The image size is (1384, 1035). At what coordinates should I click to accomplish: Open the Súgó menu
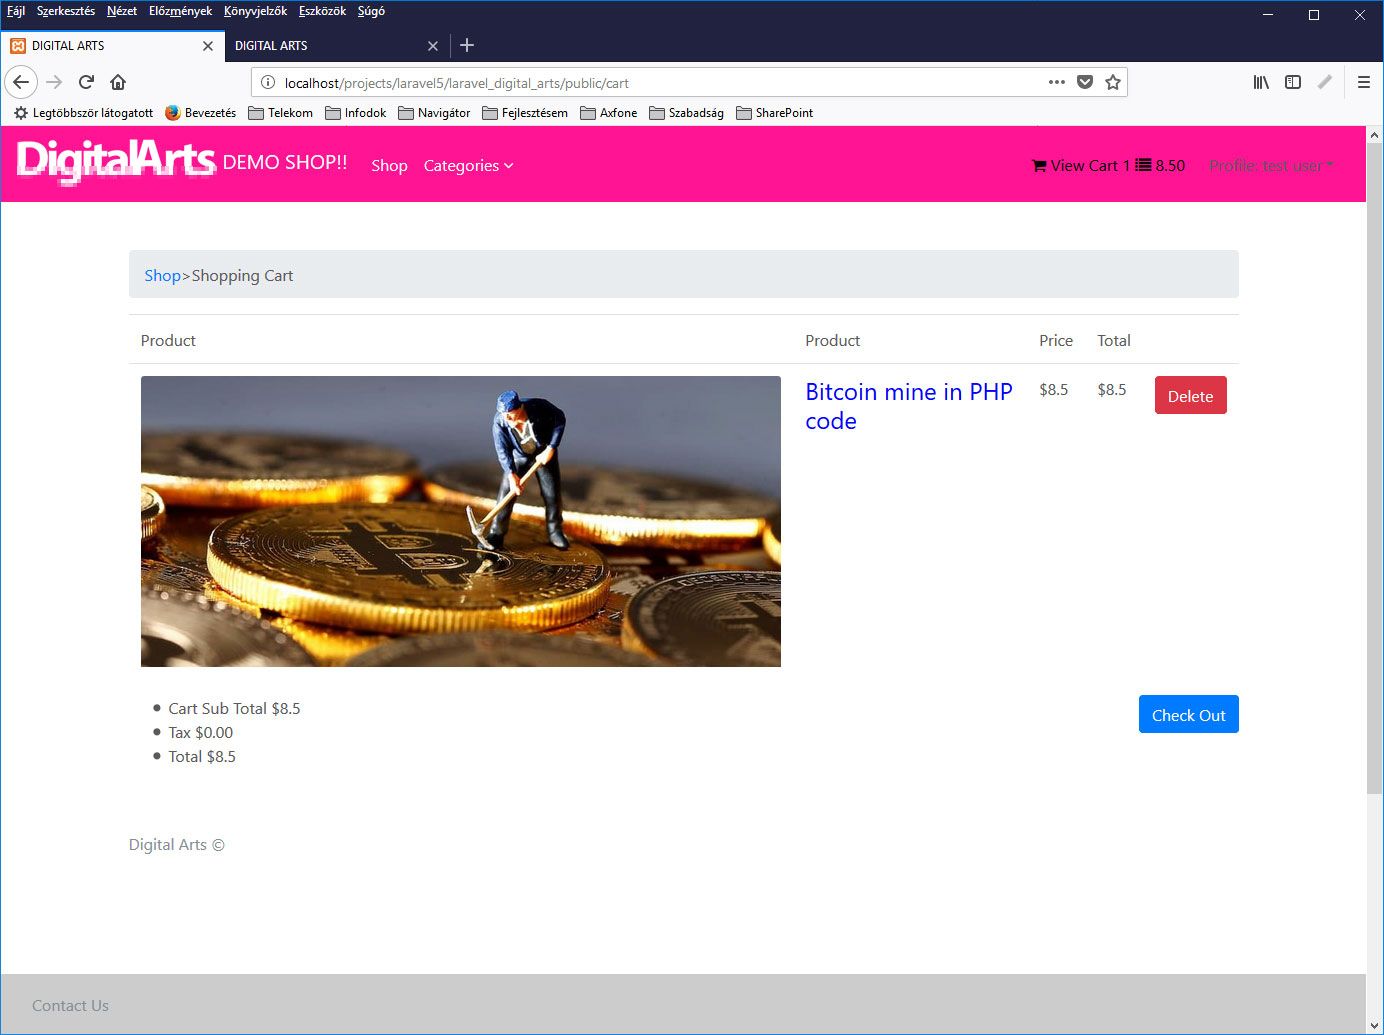(371, 11)
